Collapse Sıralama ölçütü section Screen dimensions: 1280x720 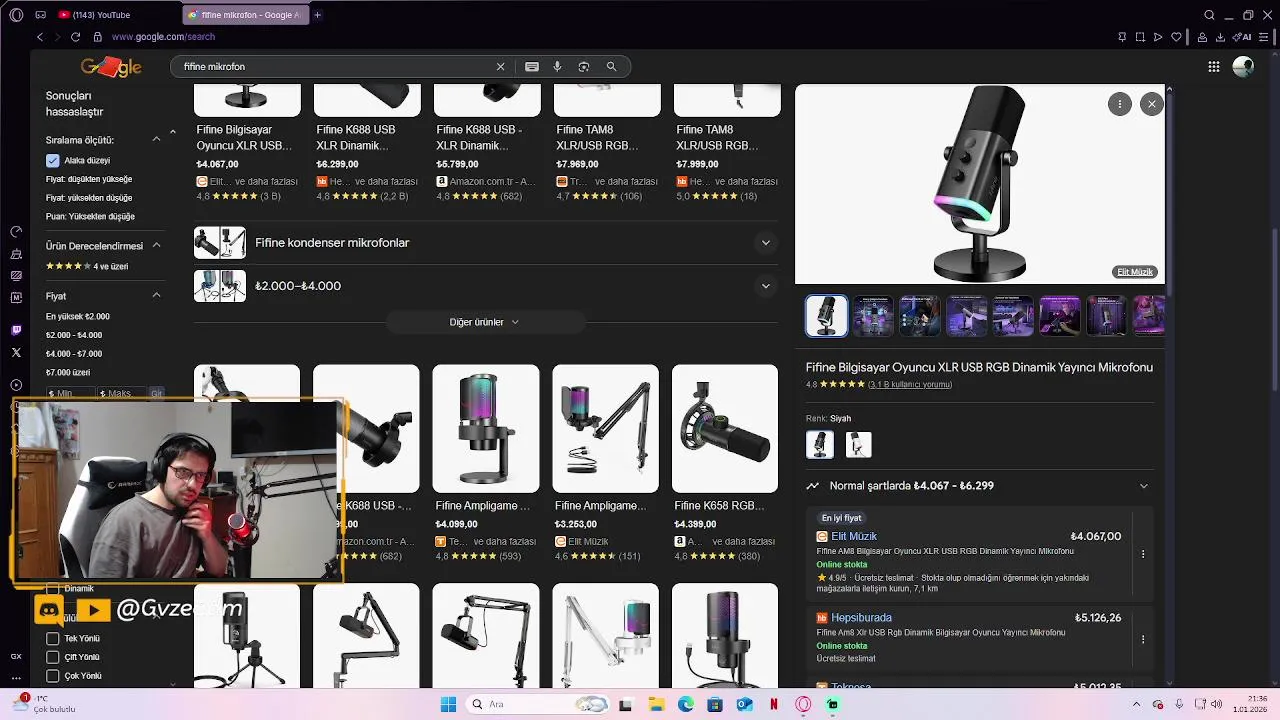(156, 140)
